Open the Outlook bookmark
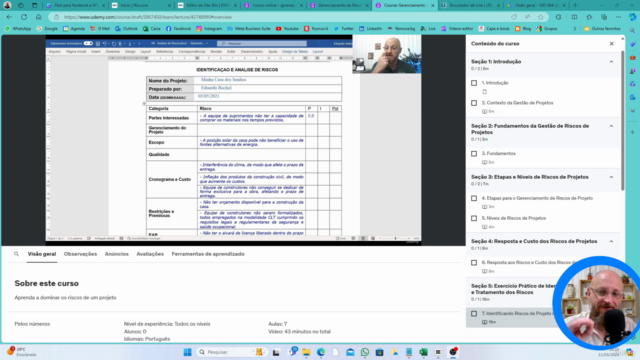The image size is (640, 360). (x=126, y=29)
